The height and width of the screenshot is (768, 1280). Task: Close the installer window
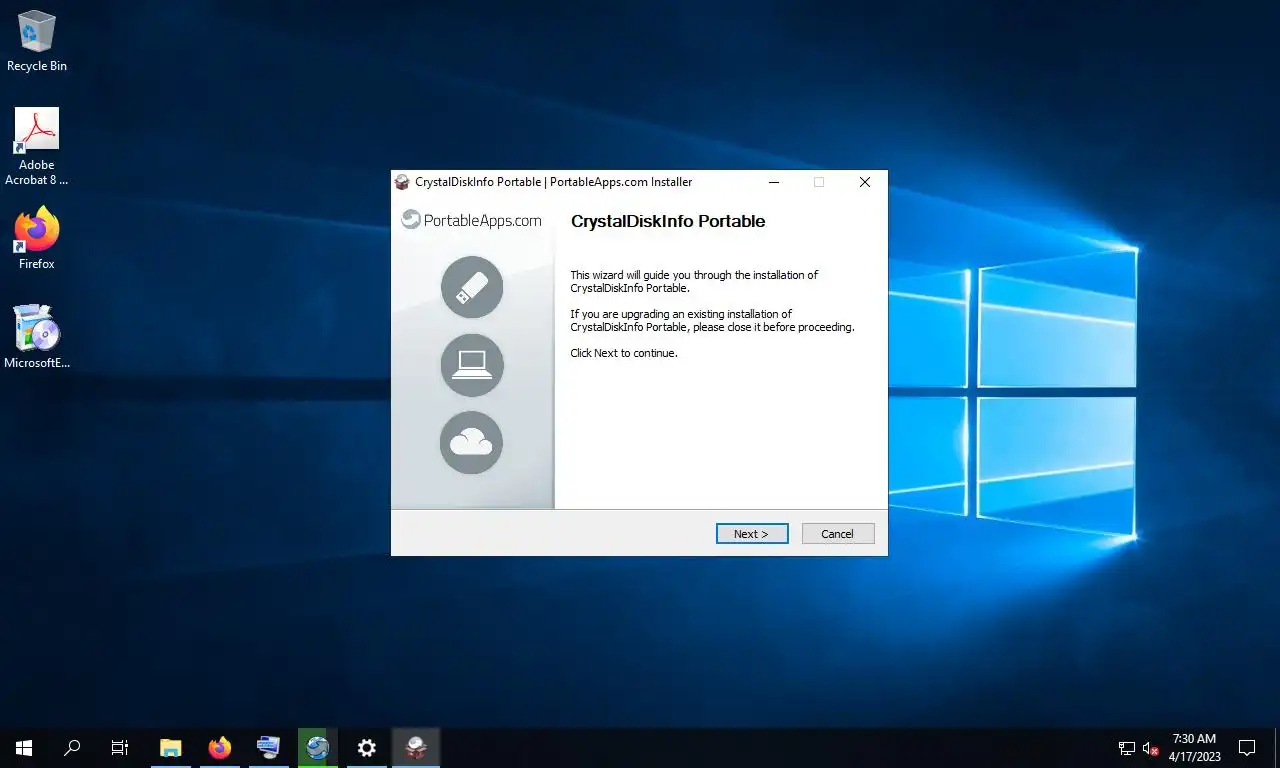[865, 182]
